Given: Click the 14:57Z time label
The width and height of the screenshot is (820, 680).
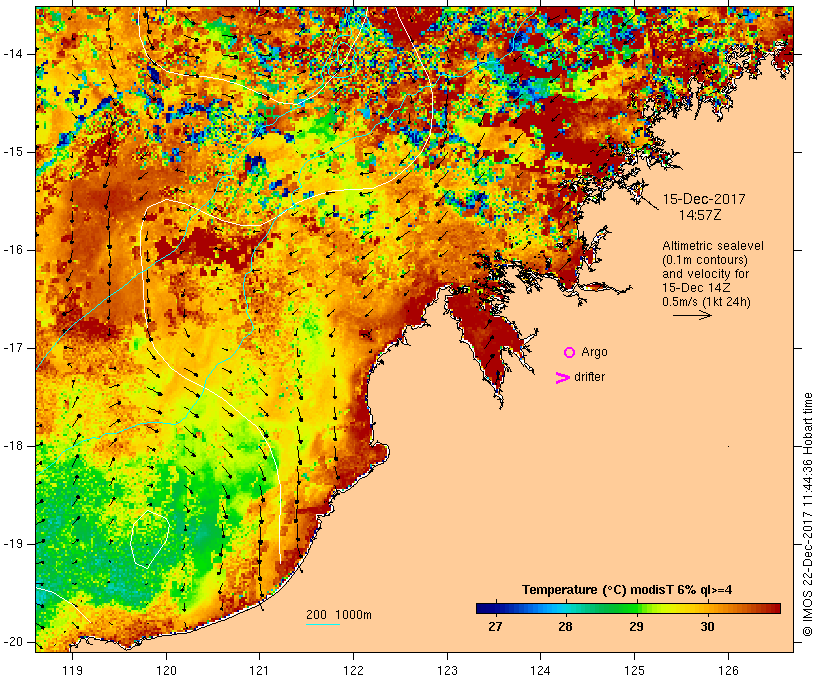Looking at the screenshot, I should (x=700, y=215).
